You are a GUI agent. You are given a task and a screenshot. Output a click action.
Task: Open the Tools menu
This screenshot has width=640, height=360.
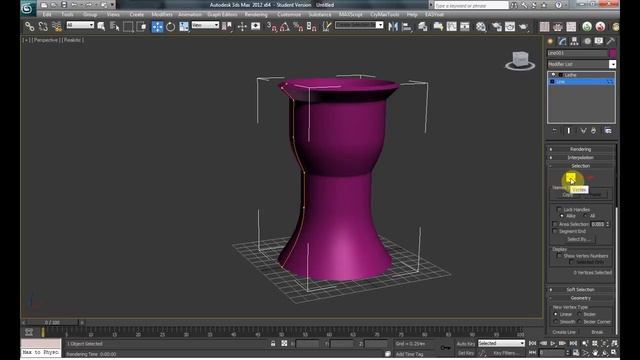[67, 15]
